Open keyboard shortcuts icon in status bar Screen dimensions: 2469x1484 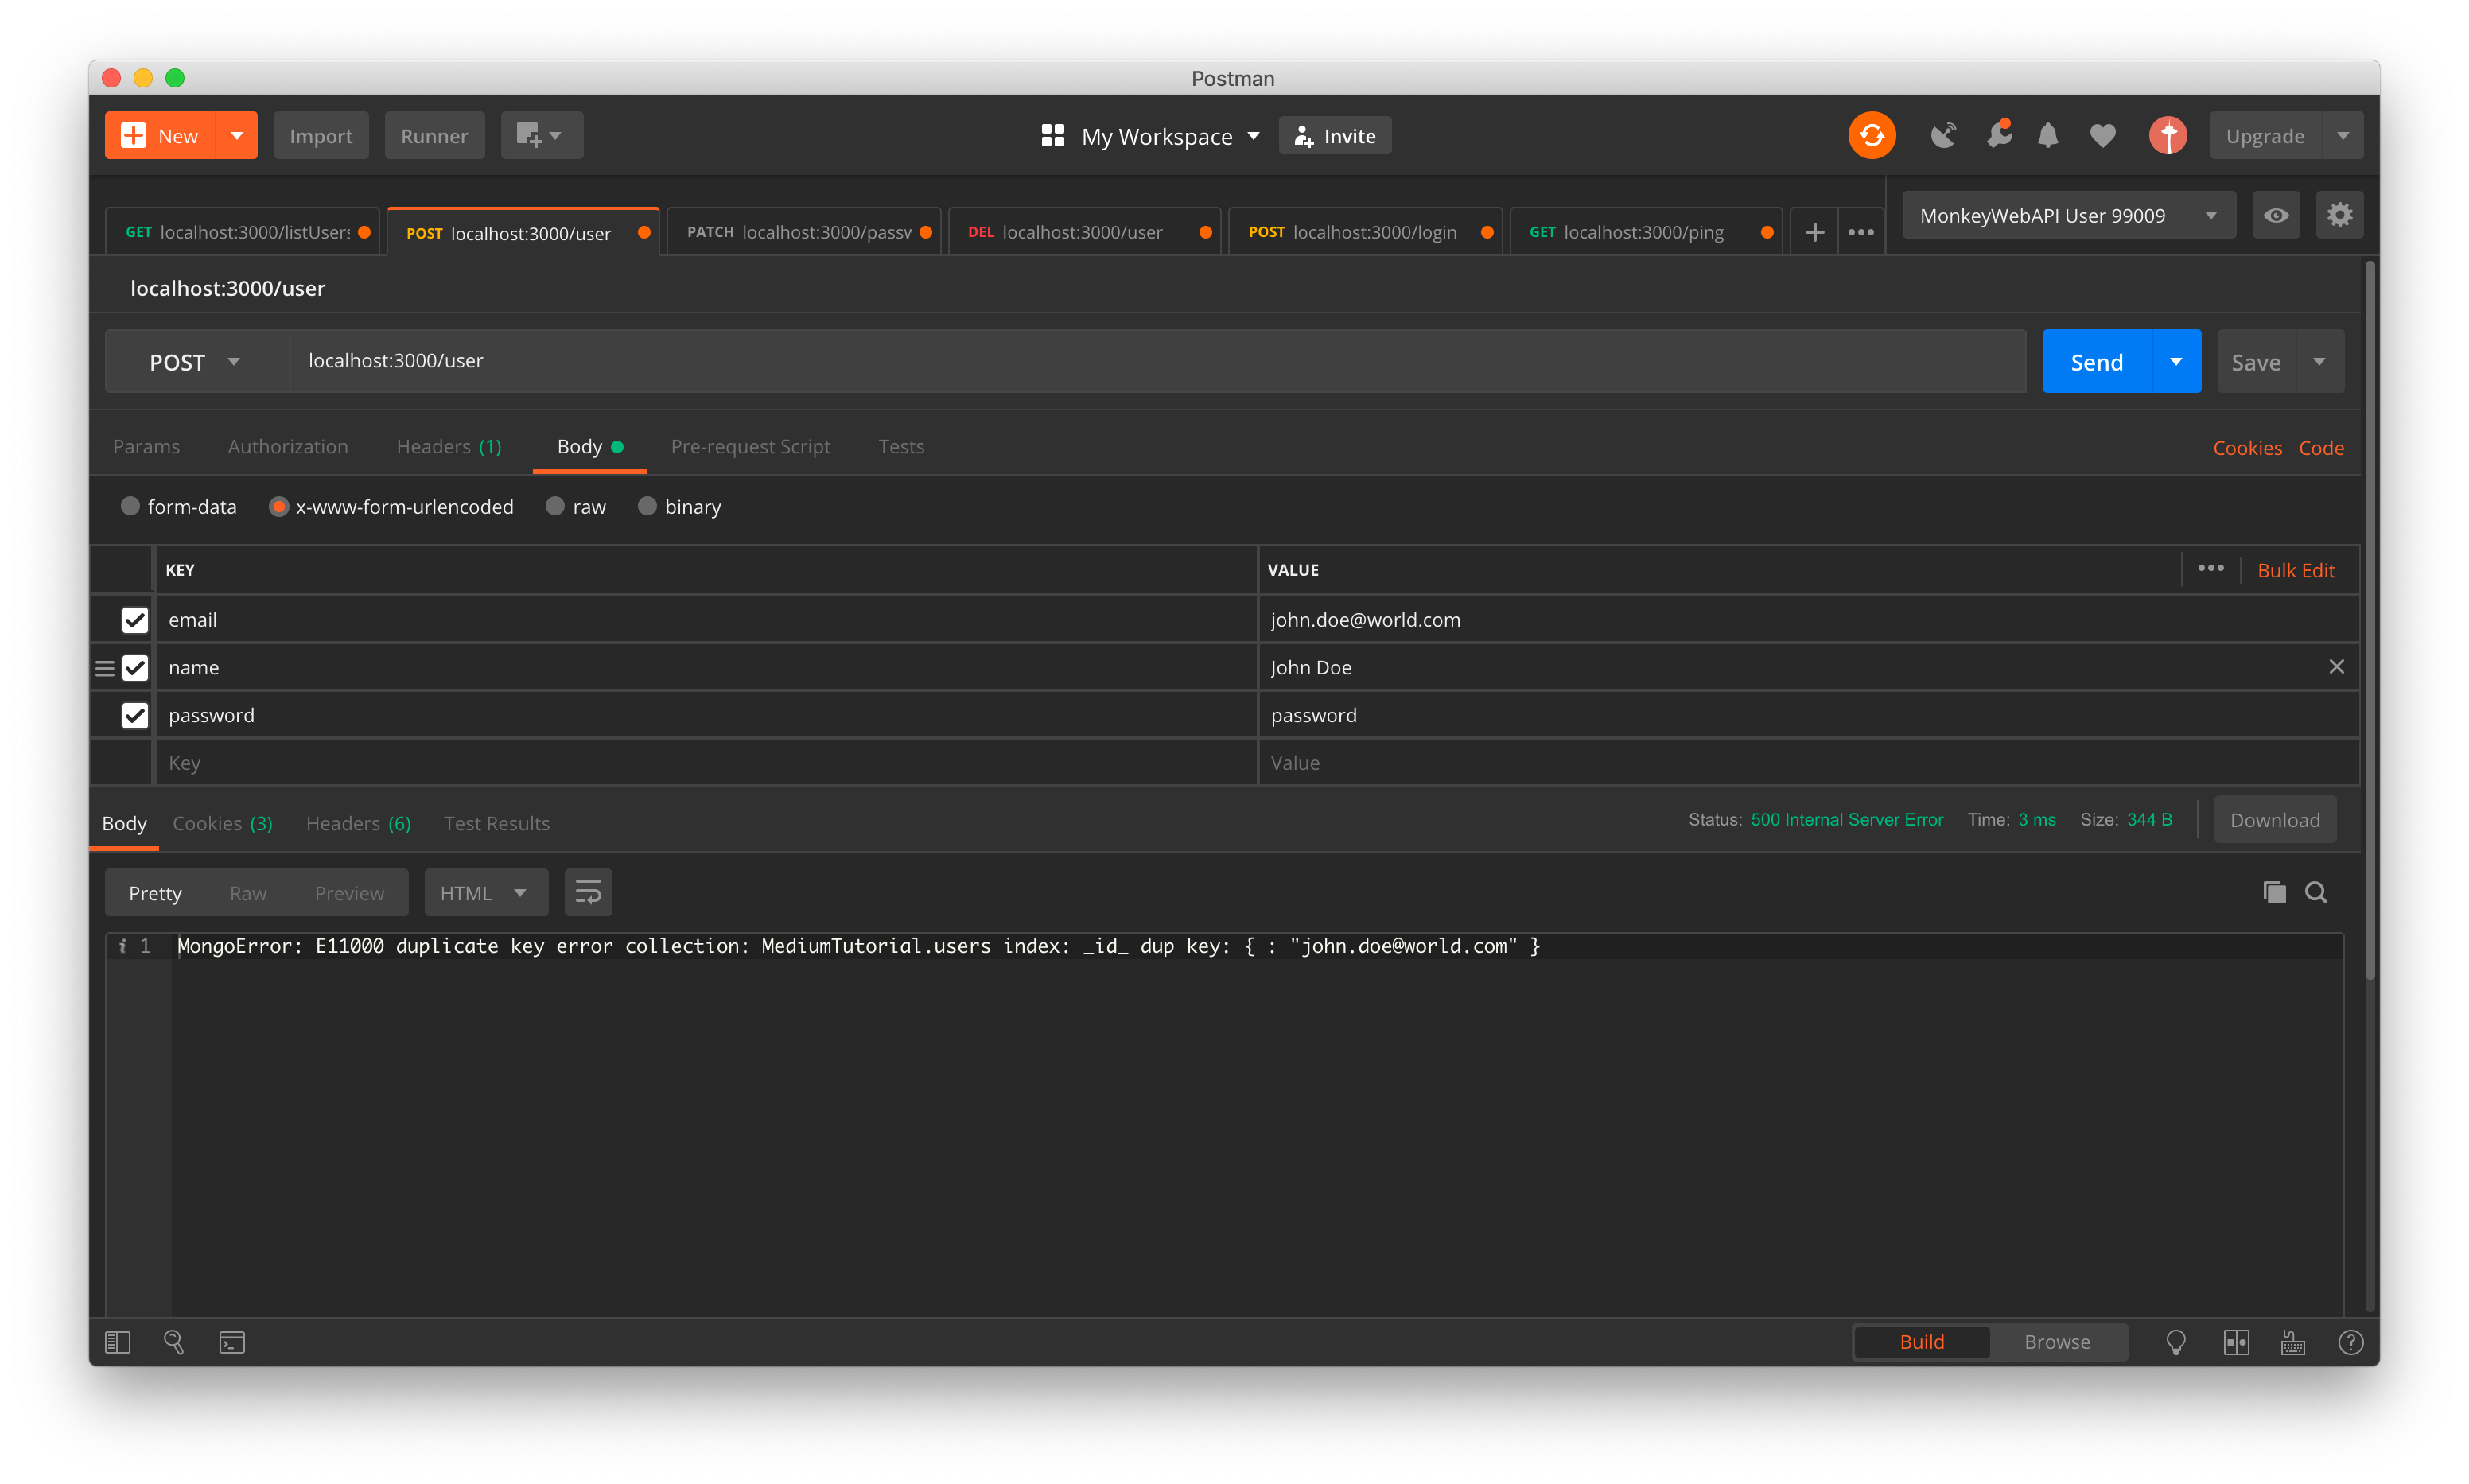(2293, 1342)
